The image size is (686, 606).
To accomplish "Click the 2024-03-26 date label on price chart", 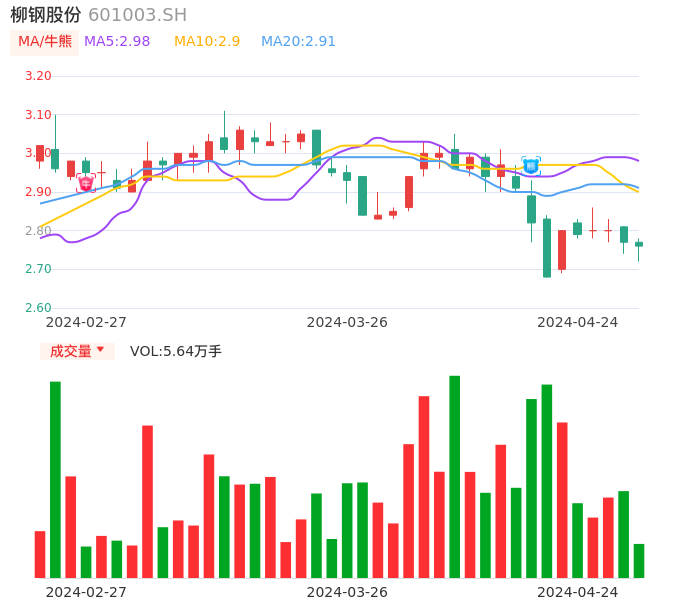I will (347, 322).
